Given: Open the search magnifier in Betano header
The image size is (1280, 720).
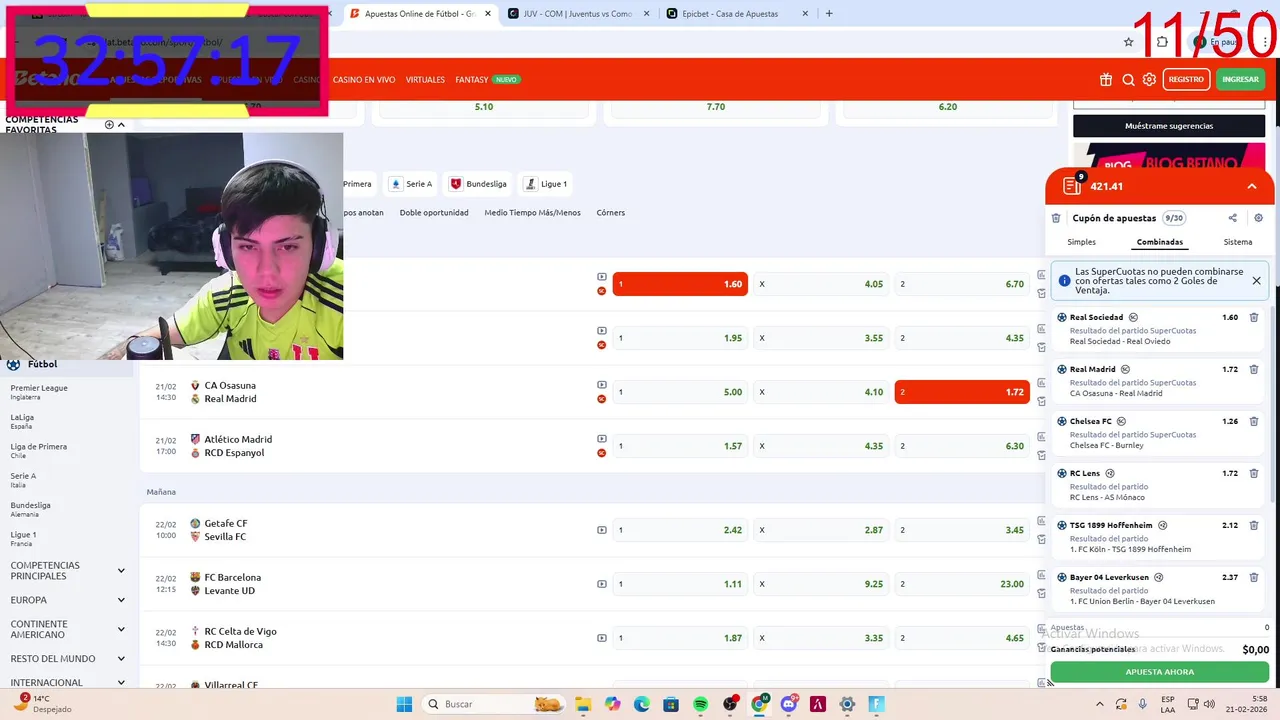Looking at the screenshot, I should [x=1128, y=80].
